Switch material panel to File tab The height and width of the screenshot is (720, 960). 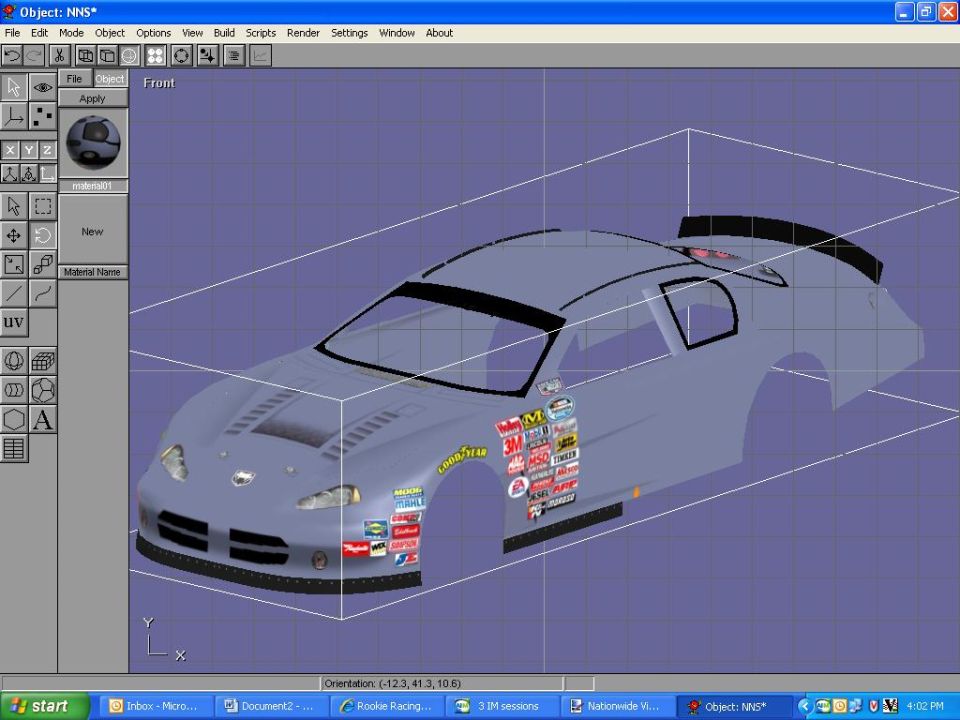point(75,78)
